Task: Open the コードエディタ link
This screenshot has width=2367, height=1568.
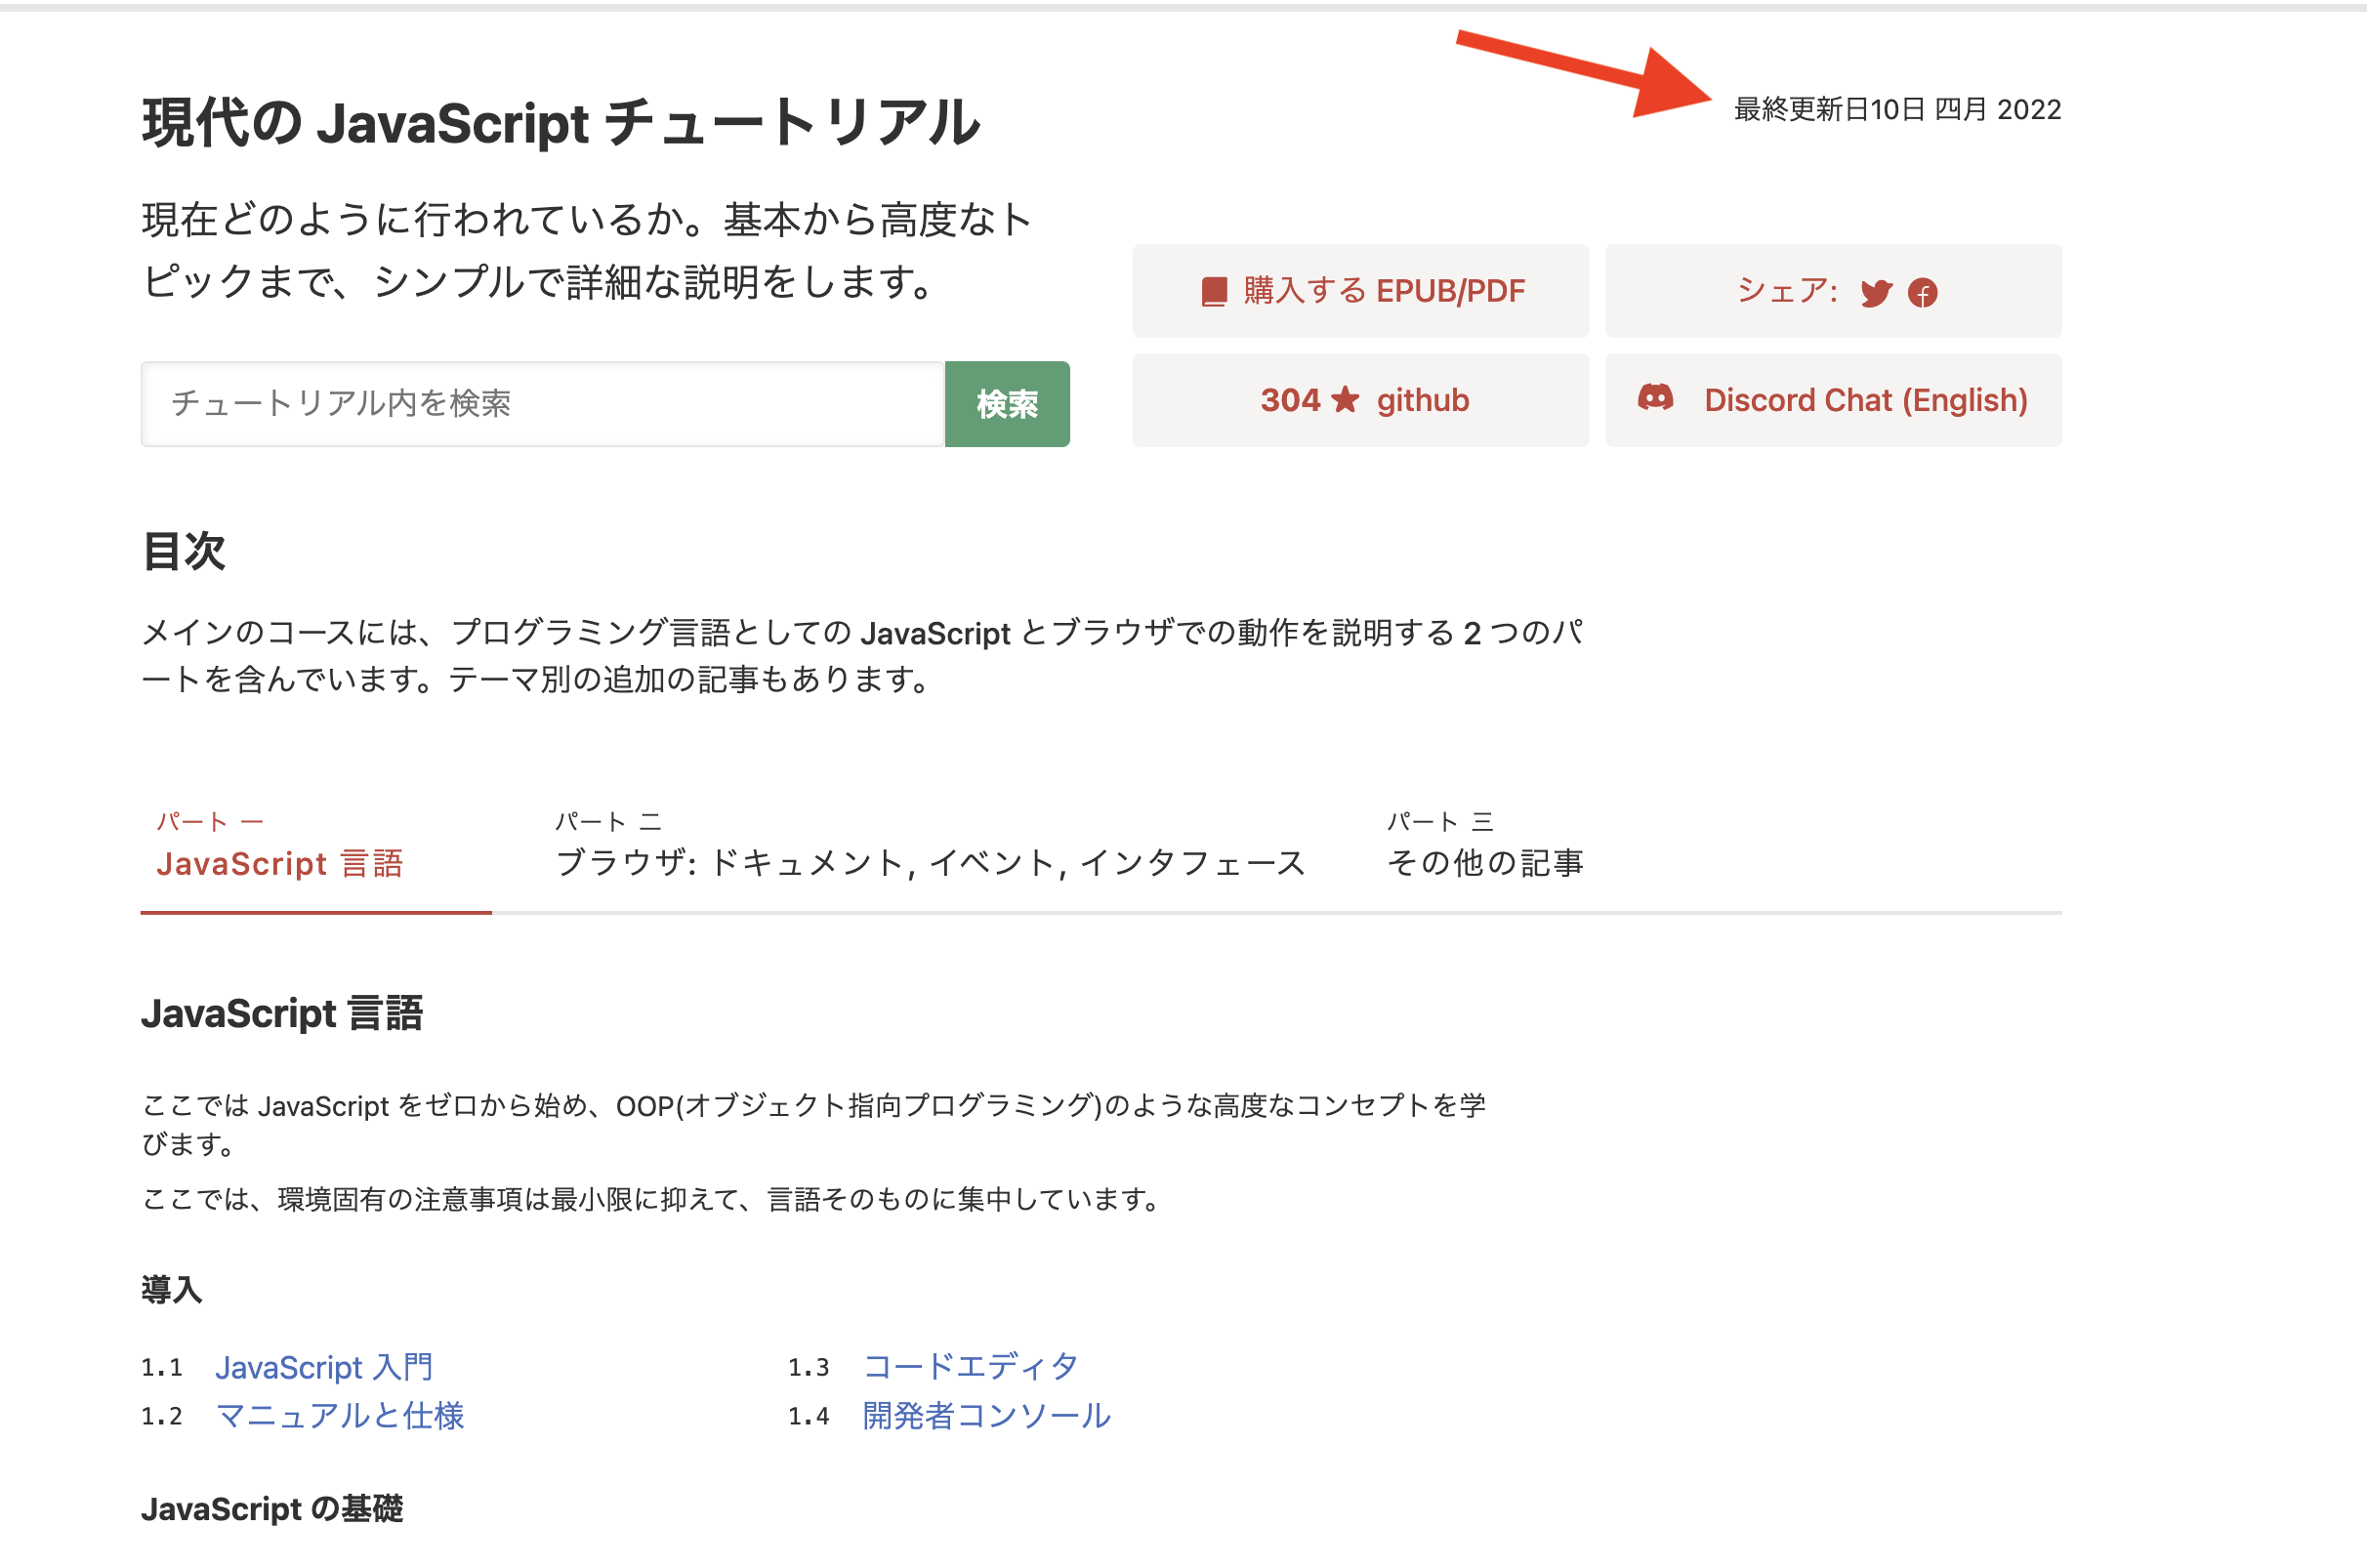Action: pyautogui.click(x=970, y=1367)
